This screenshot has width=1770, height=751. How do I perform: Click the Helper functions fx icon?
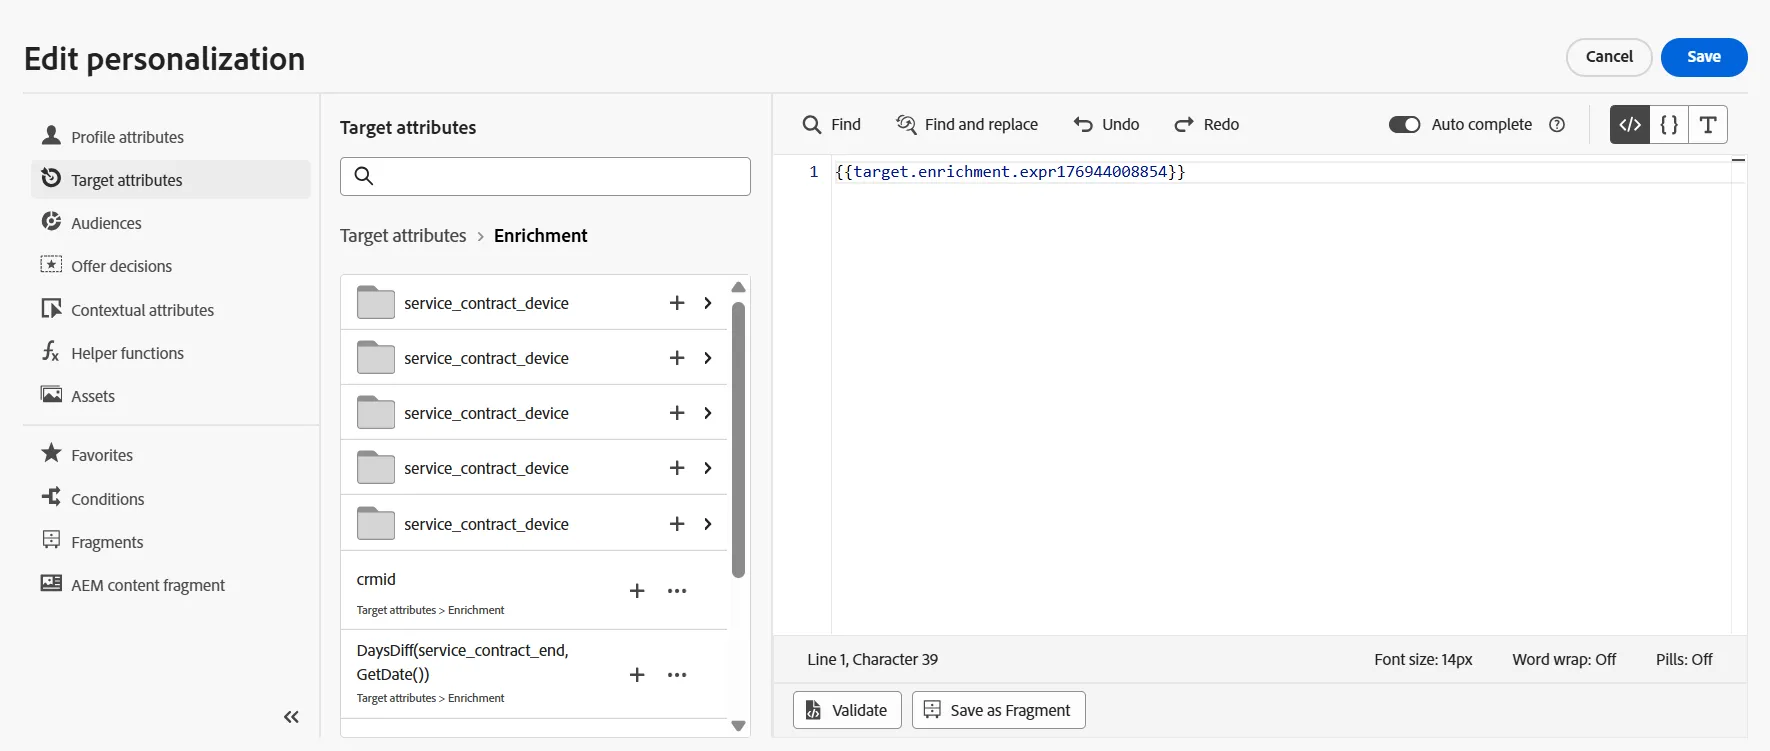(51, 352)
